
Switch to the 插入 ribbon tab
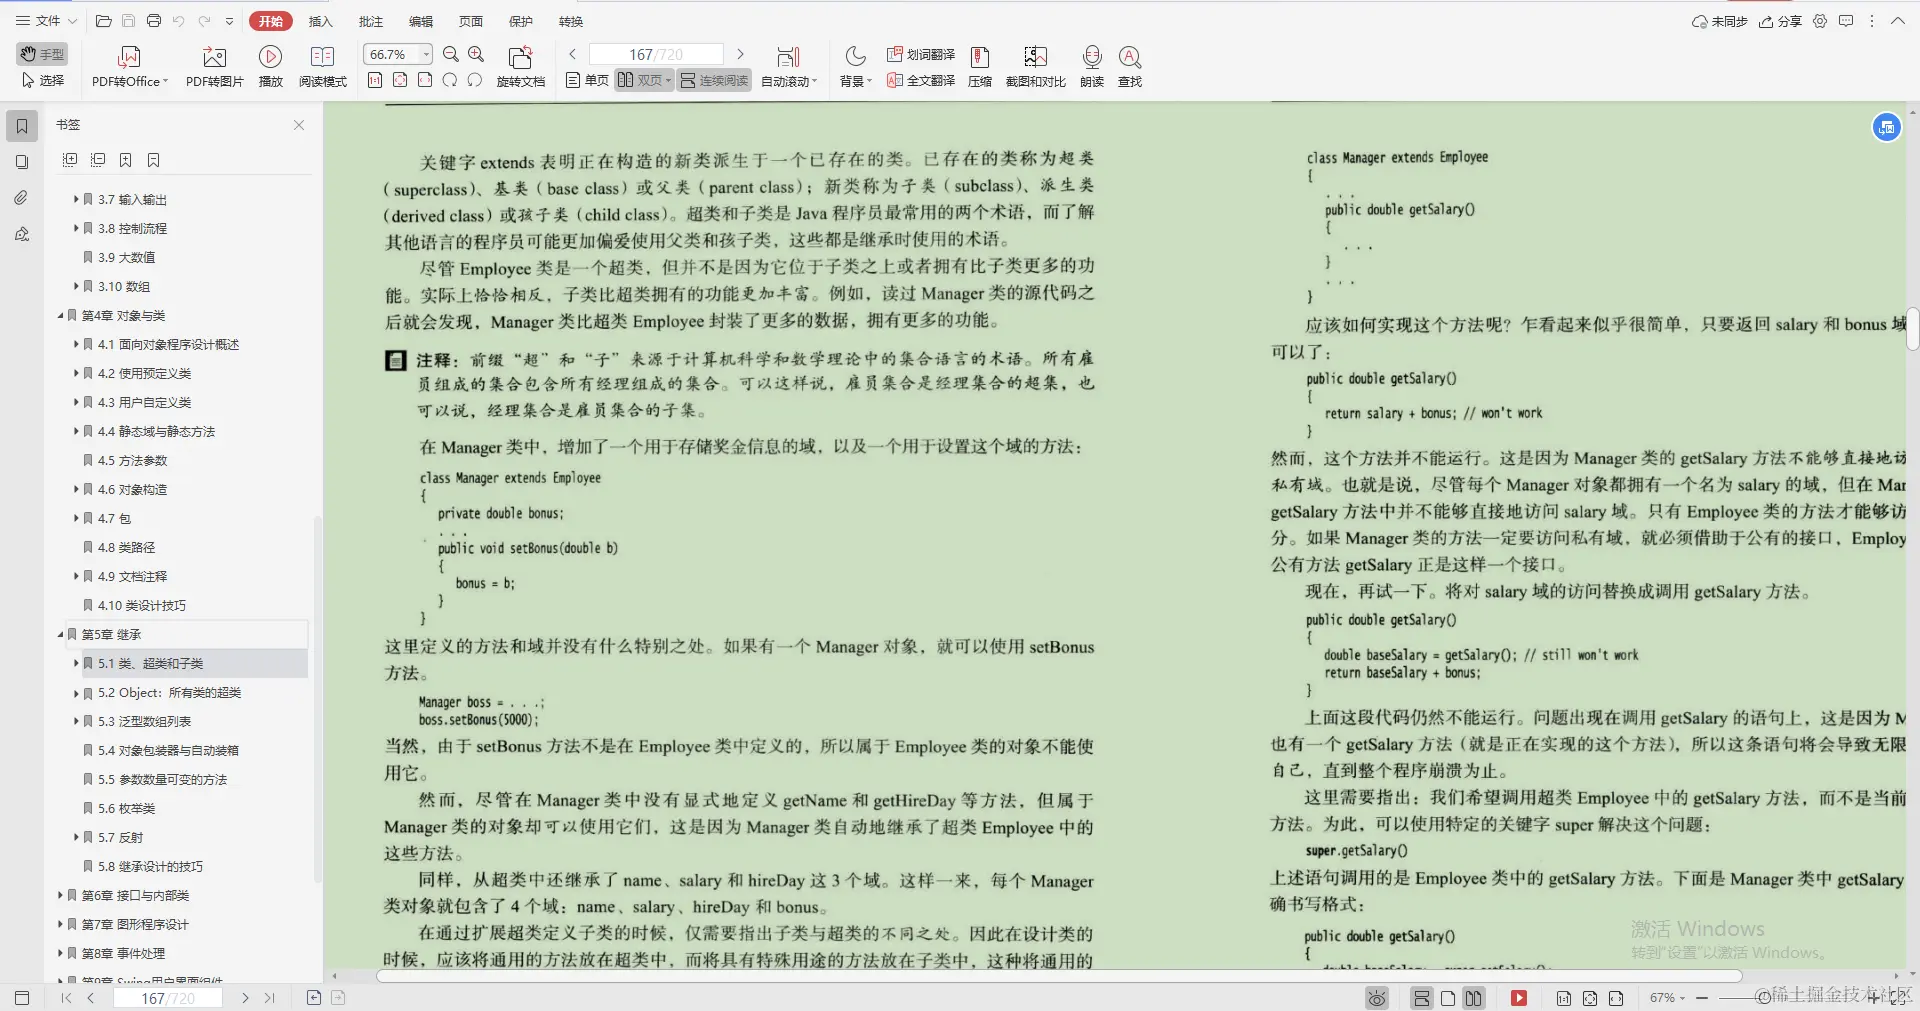pos(320,21)
